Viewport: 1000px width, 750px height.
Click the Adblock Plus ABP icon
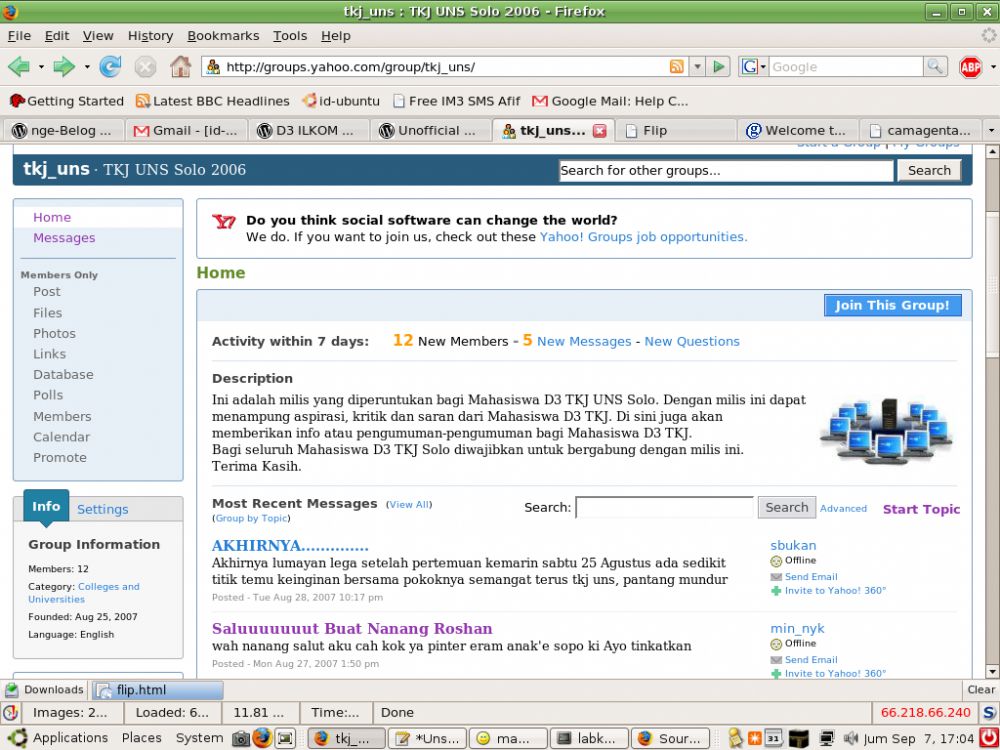pyautogui.click(x=970, y=67)
